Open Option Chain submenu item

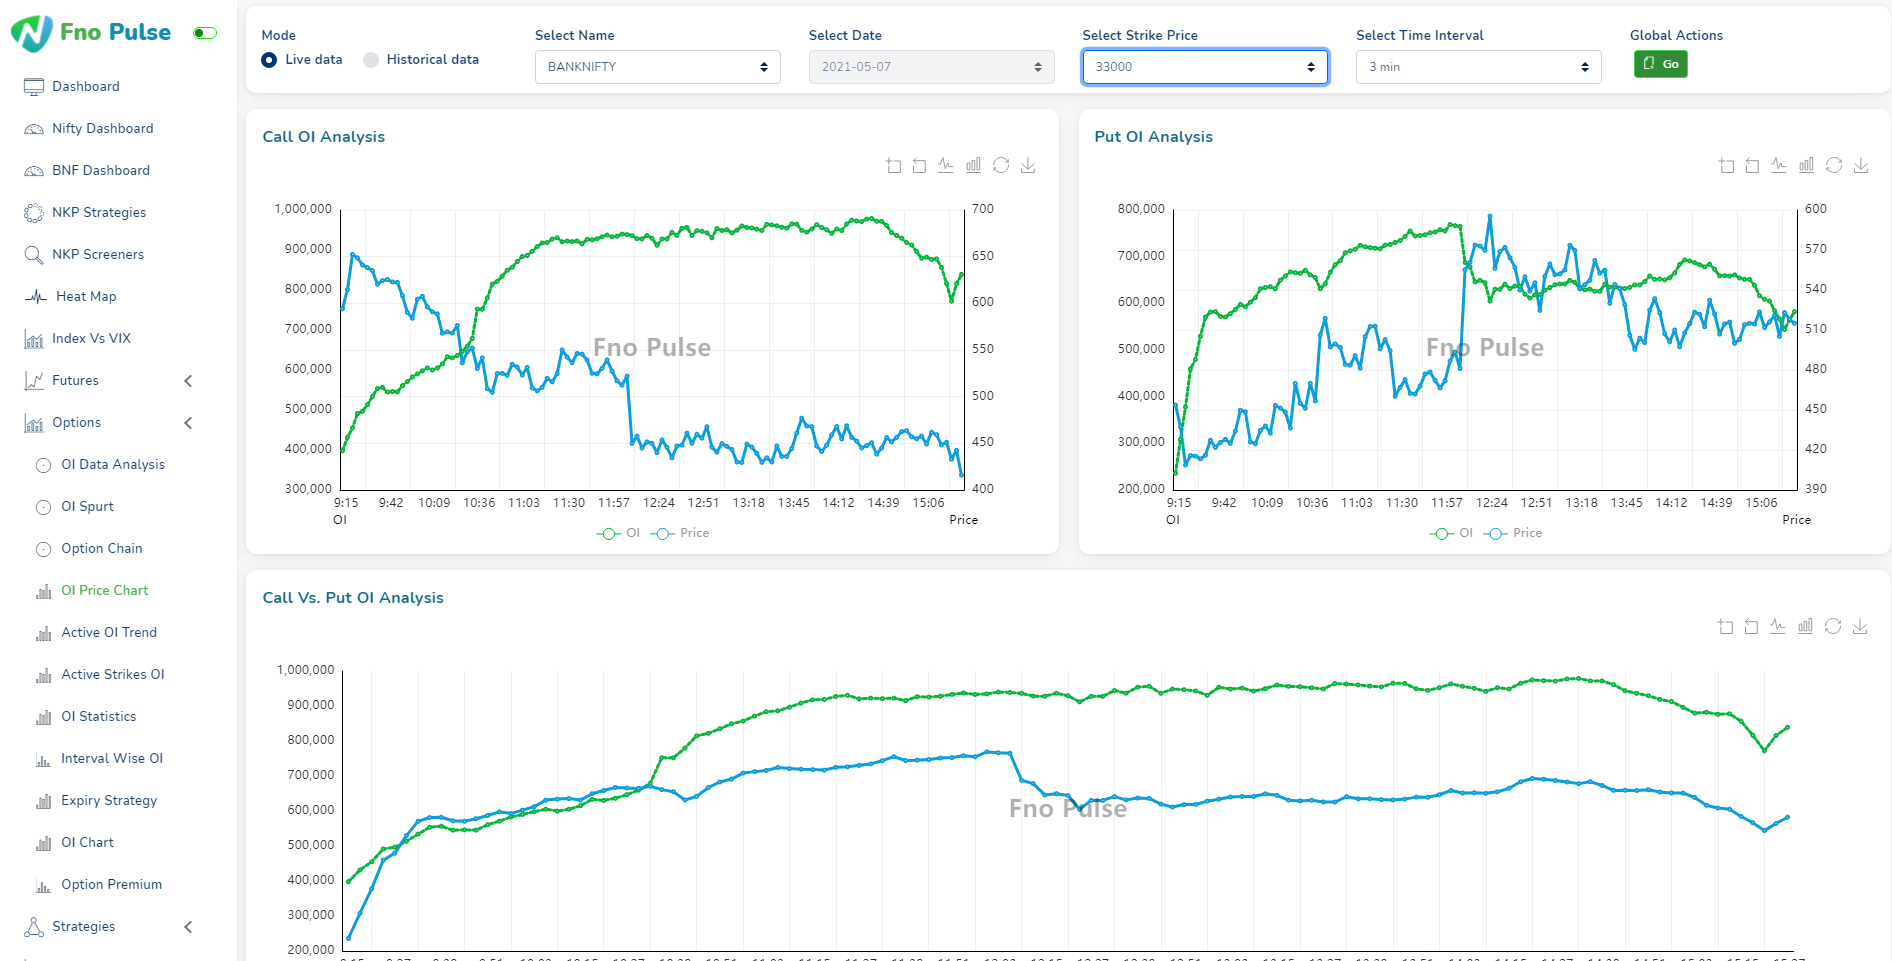[102, 548]
